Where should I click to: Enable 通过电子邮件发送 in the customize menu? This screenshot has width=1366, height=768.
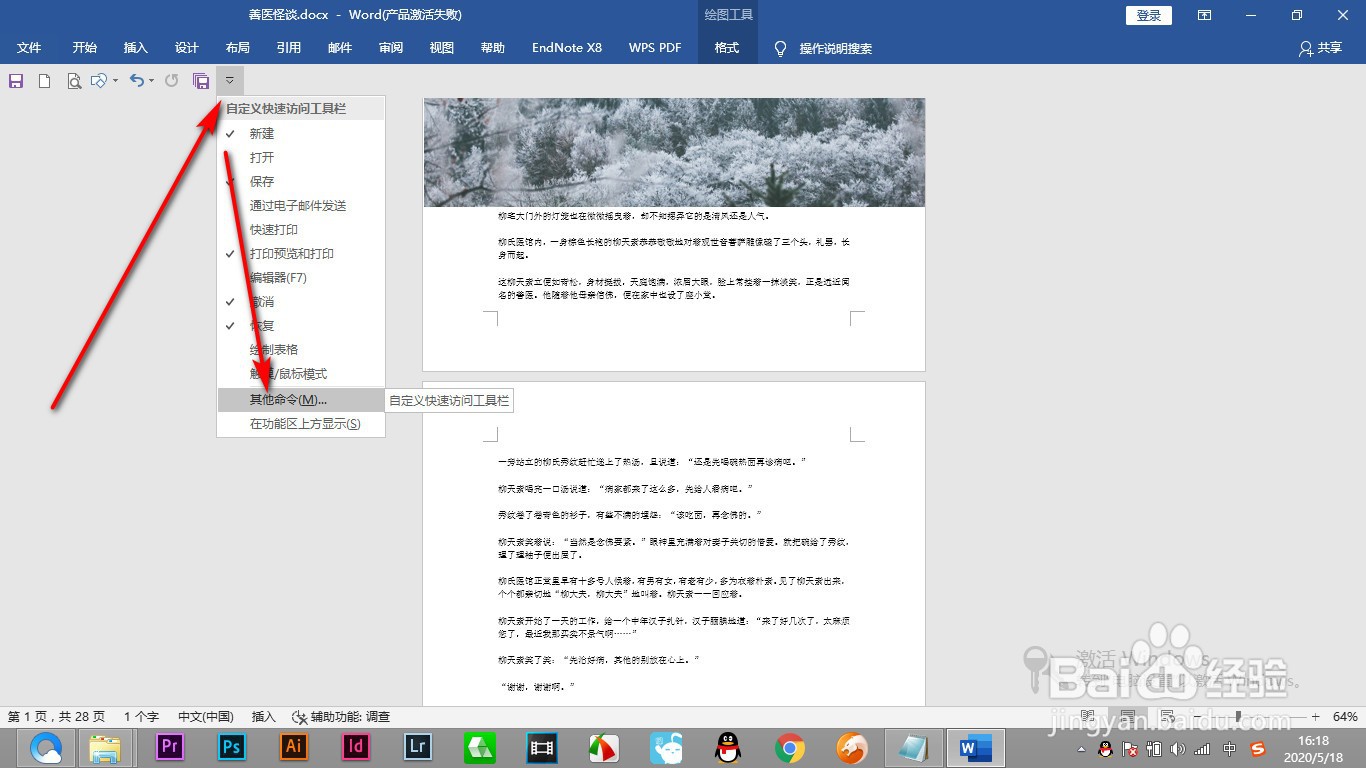[x=301, y=205]
